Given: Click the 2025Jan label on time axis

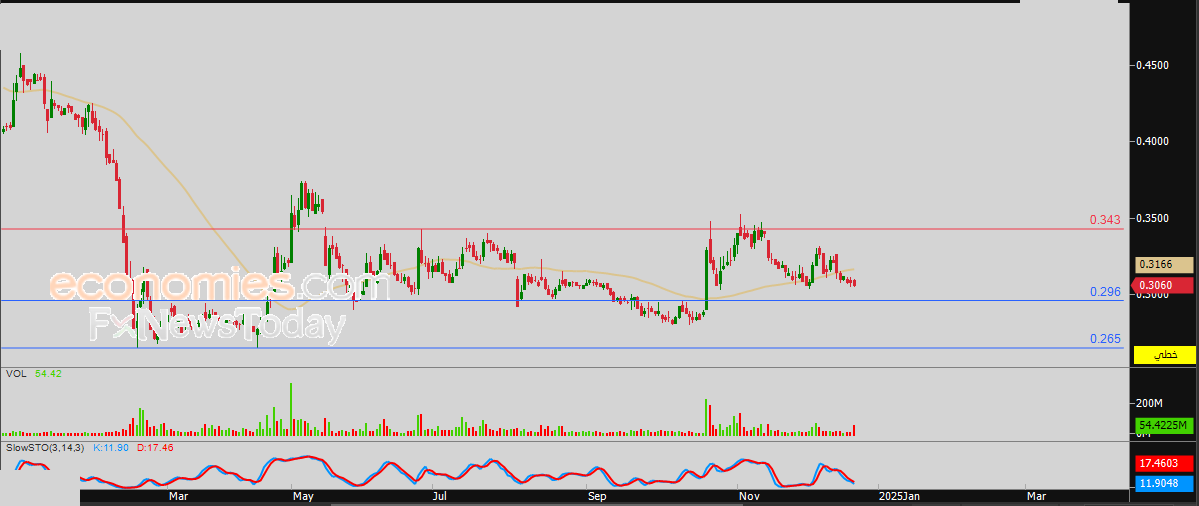Looking at the screenshot, I should [x=899, y=496].
